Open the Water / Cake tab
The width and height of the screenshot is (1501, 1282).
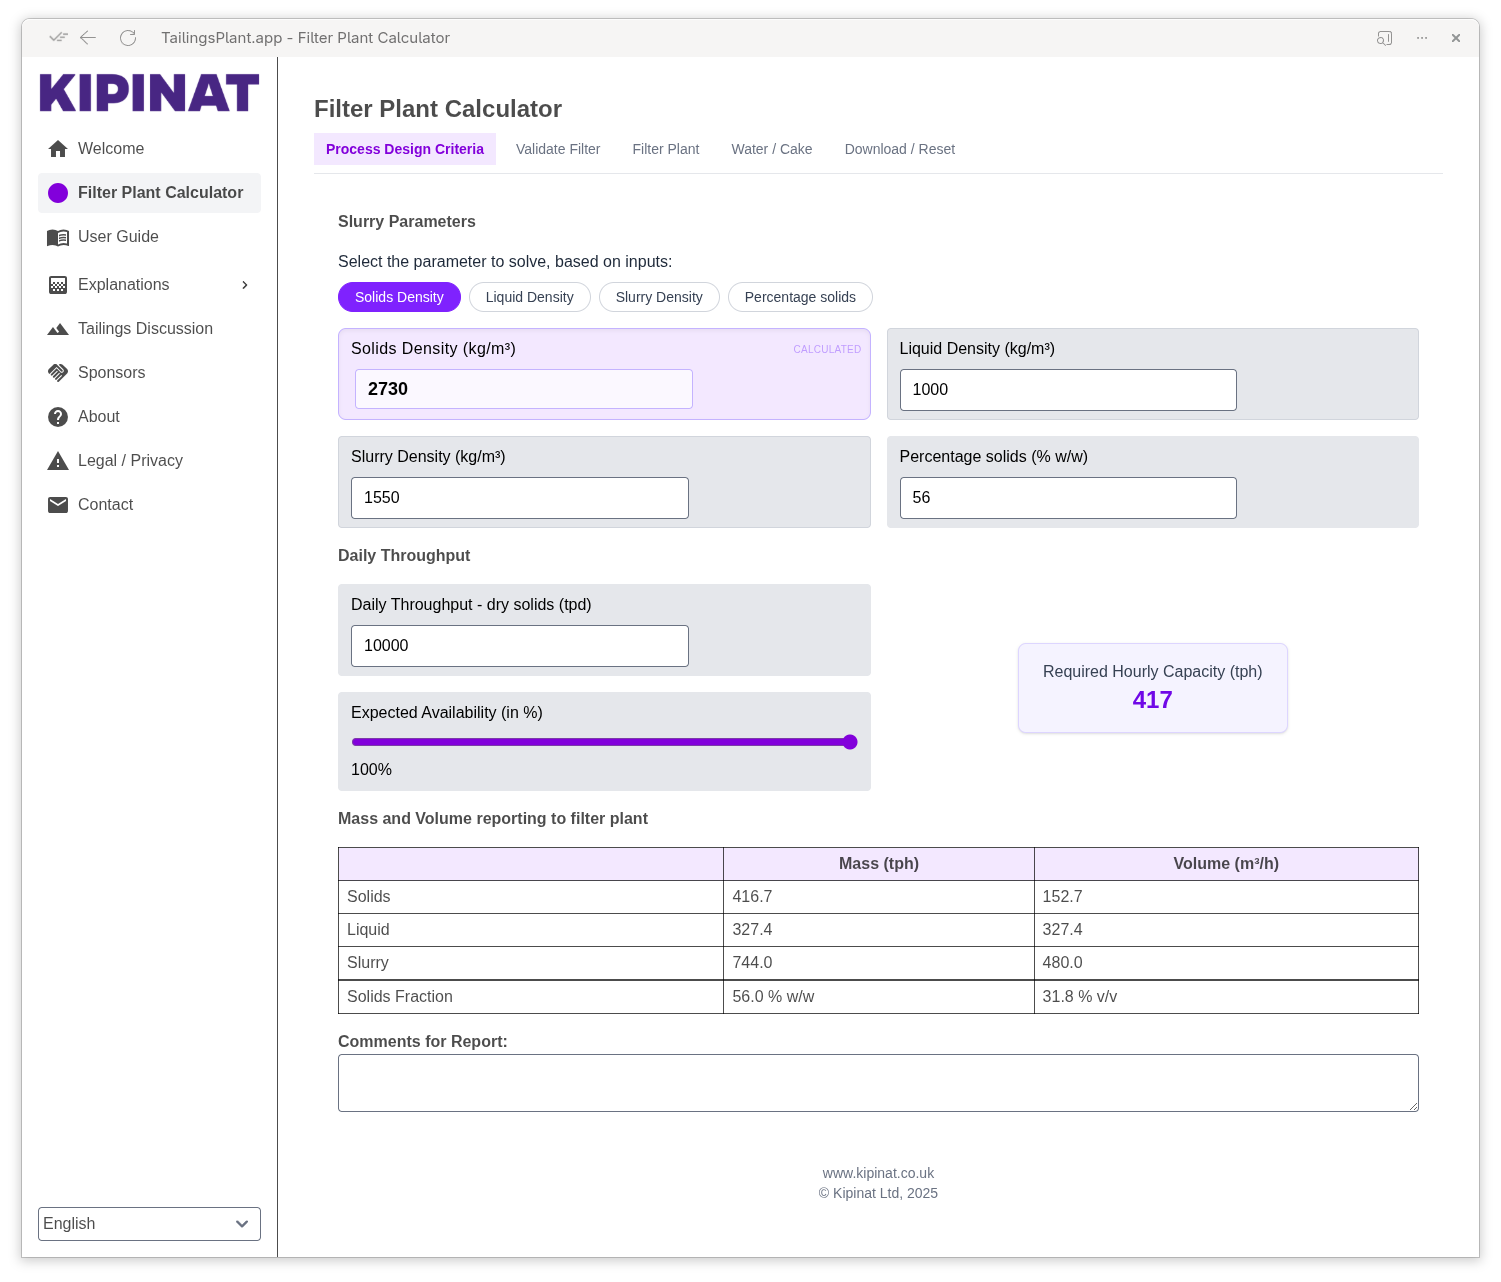tap(771, 149)
